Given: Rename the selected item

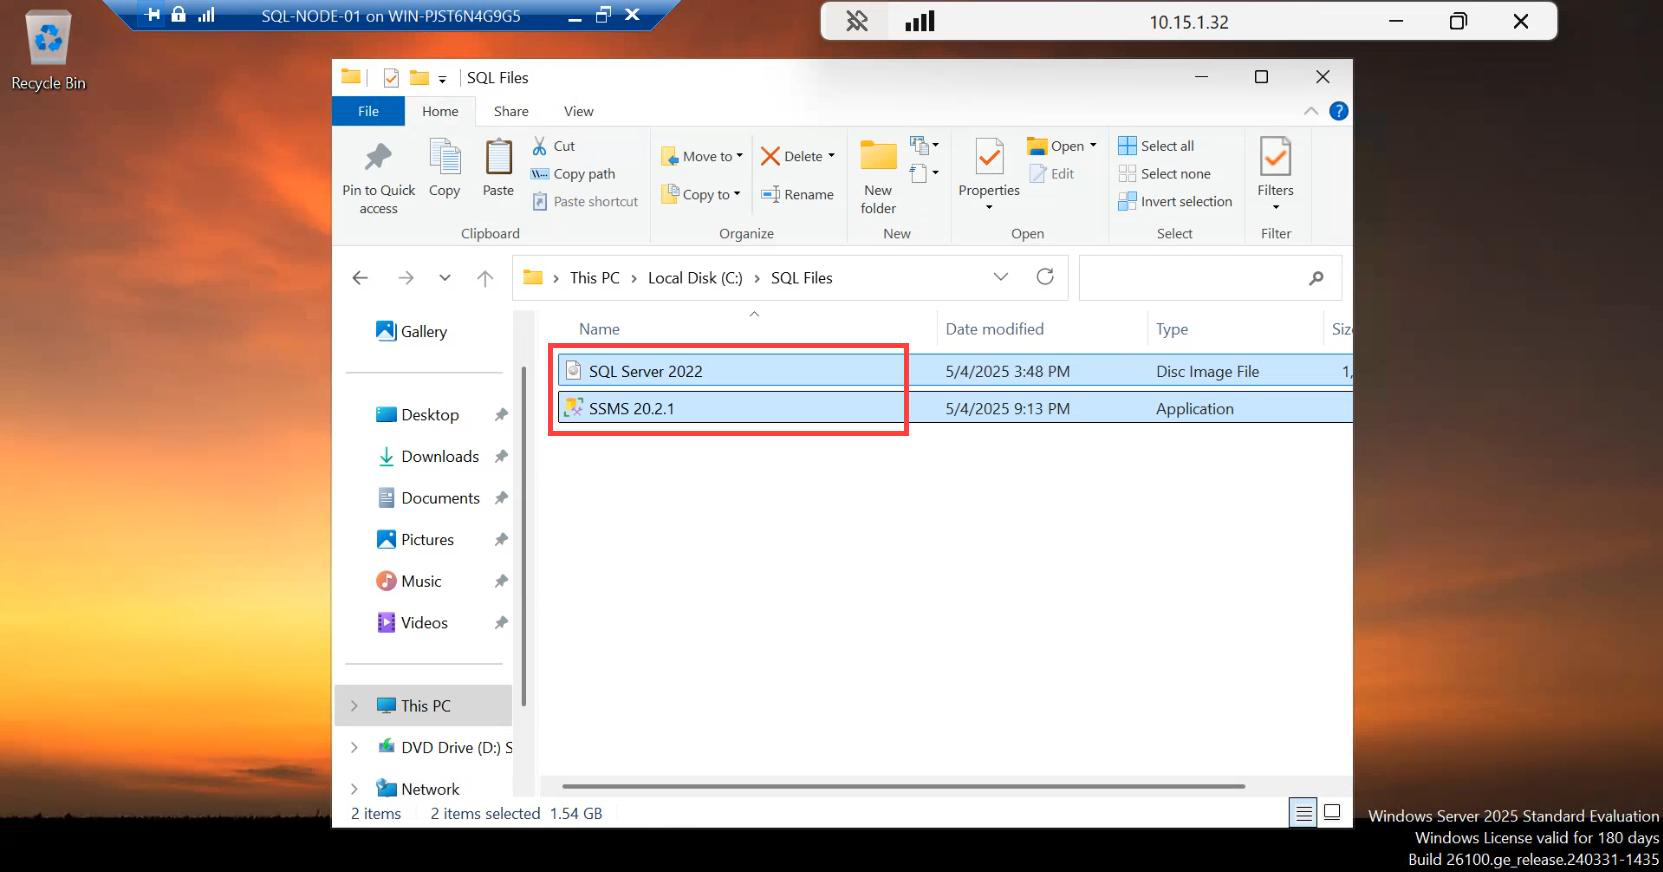Looking at the screenshot, I should tap(798, 195).
